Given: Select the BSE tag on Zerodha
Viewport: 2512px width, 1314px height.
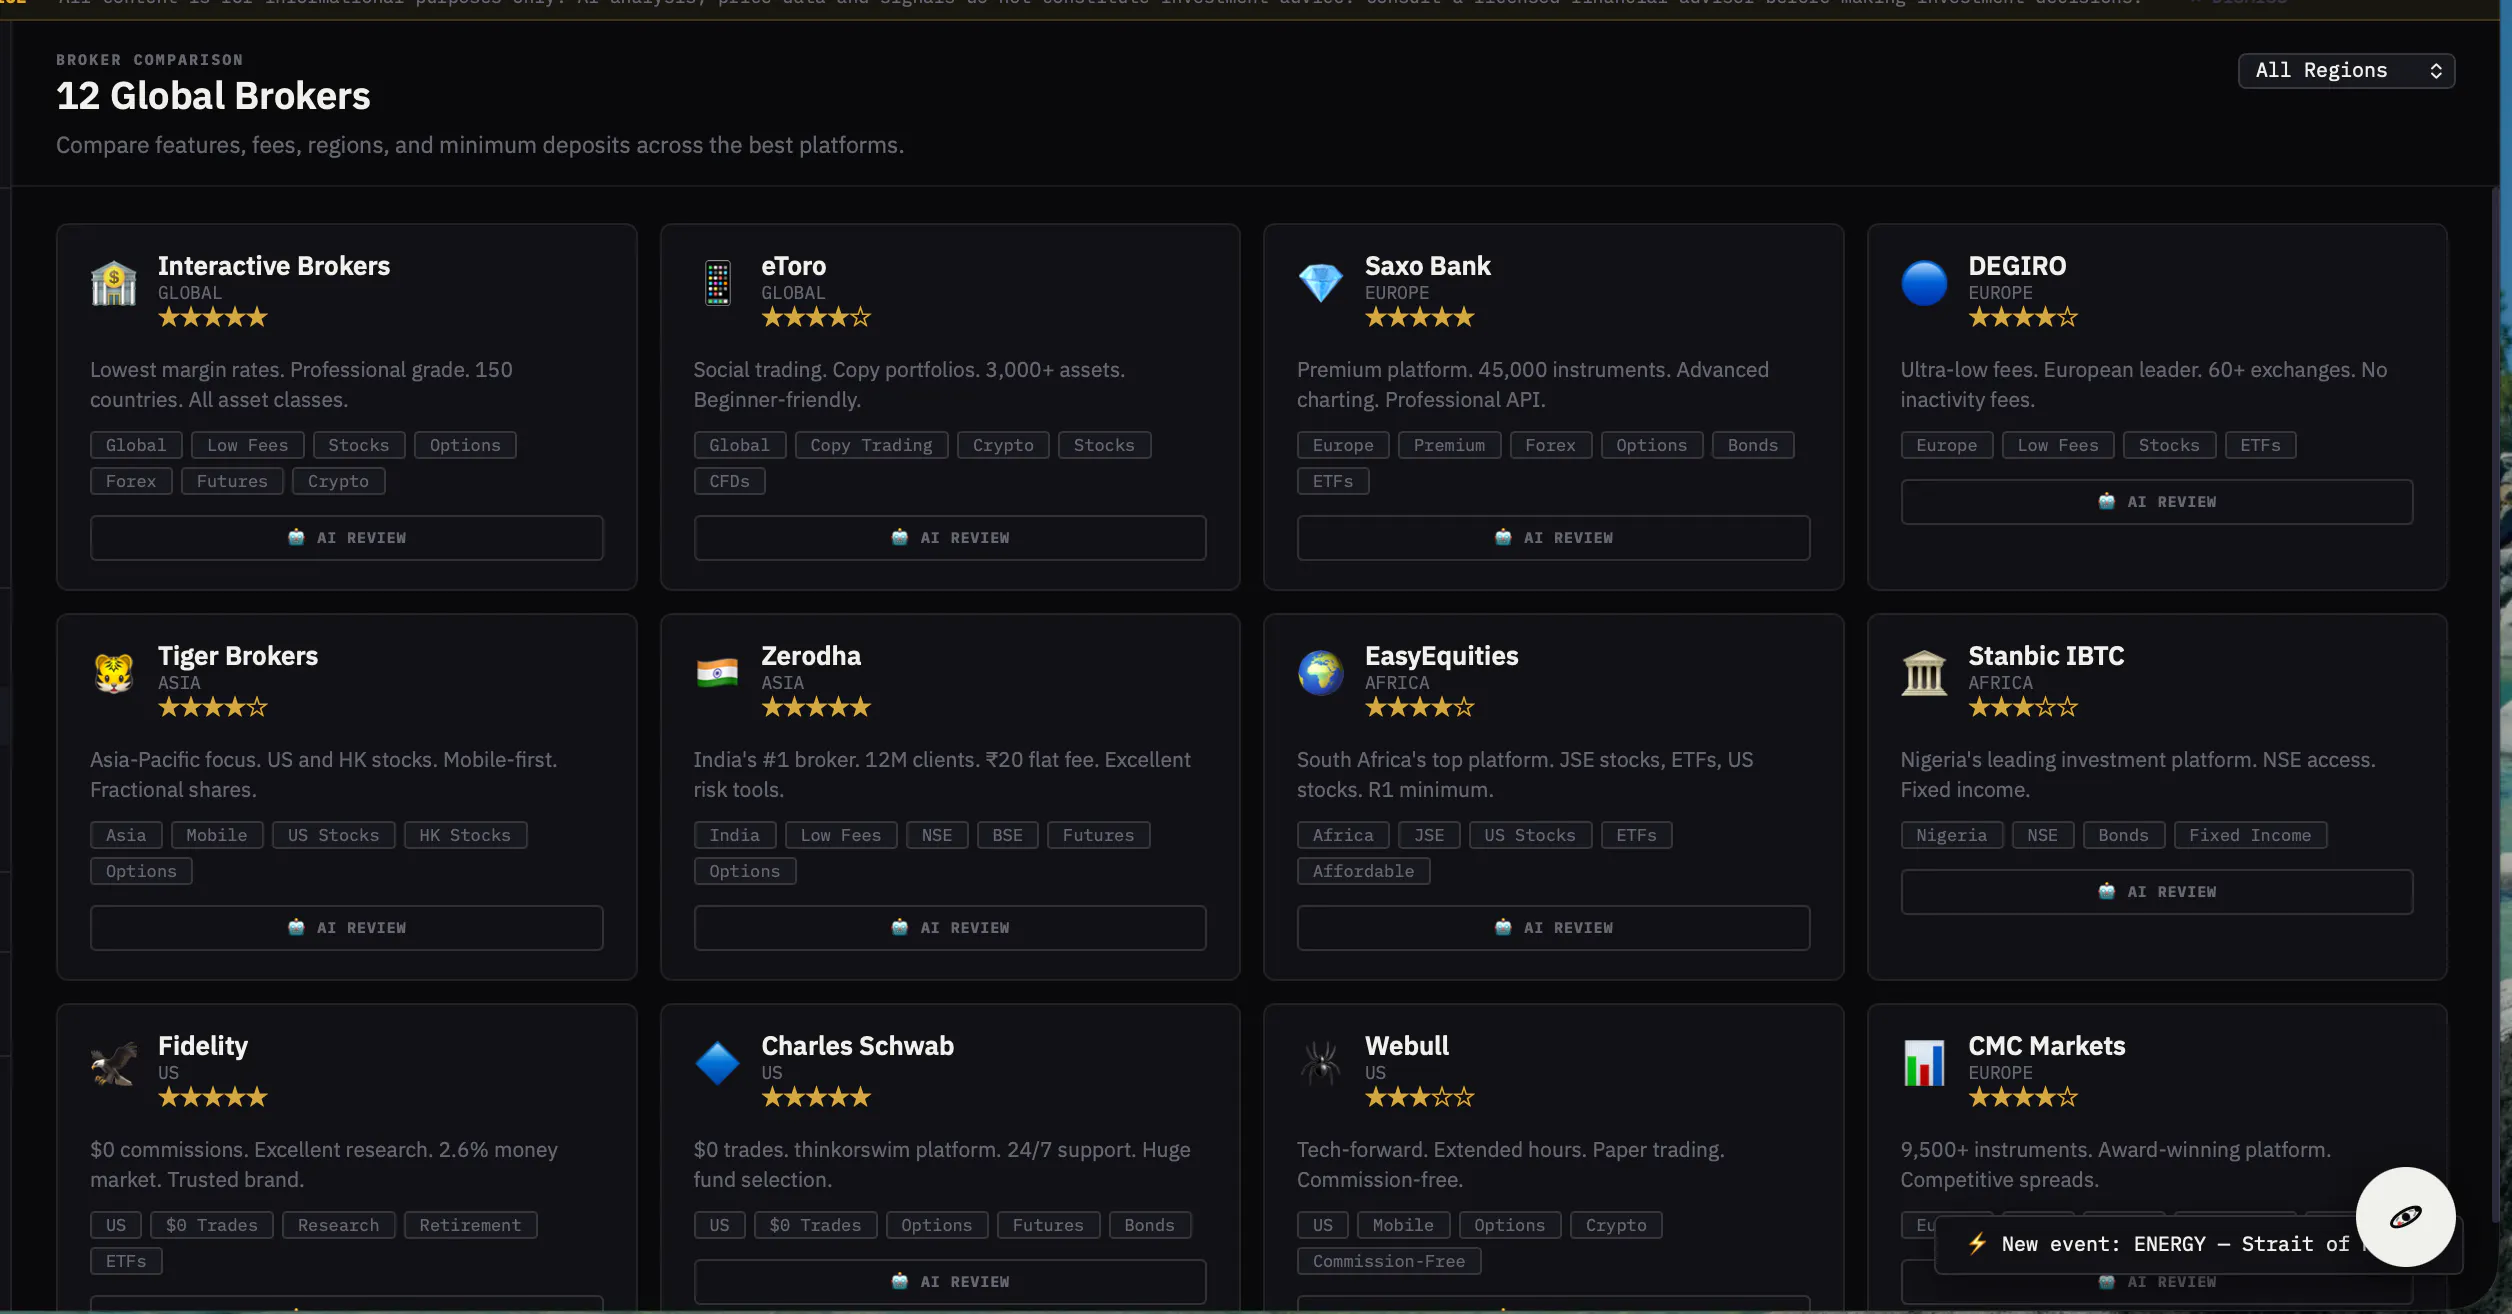Looking at the screenshot, I should point(1007,835).
